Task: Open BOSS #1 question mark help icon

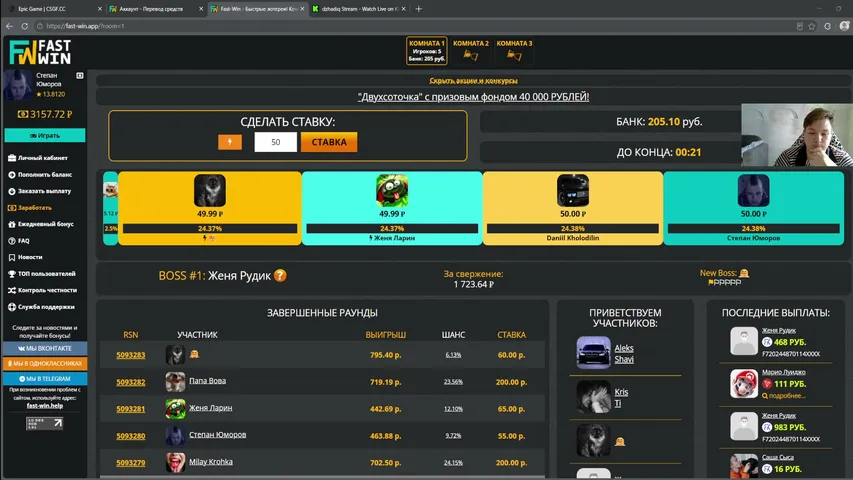Action: (280, 275)
